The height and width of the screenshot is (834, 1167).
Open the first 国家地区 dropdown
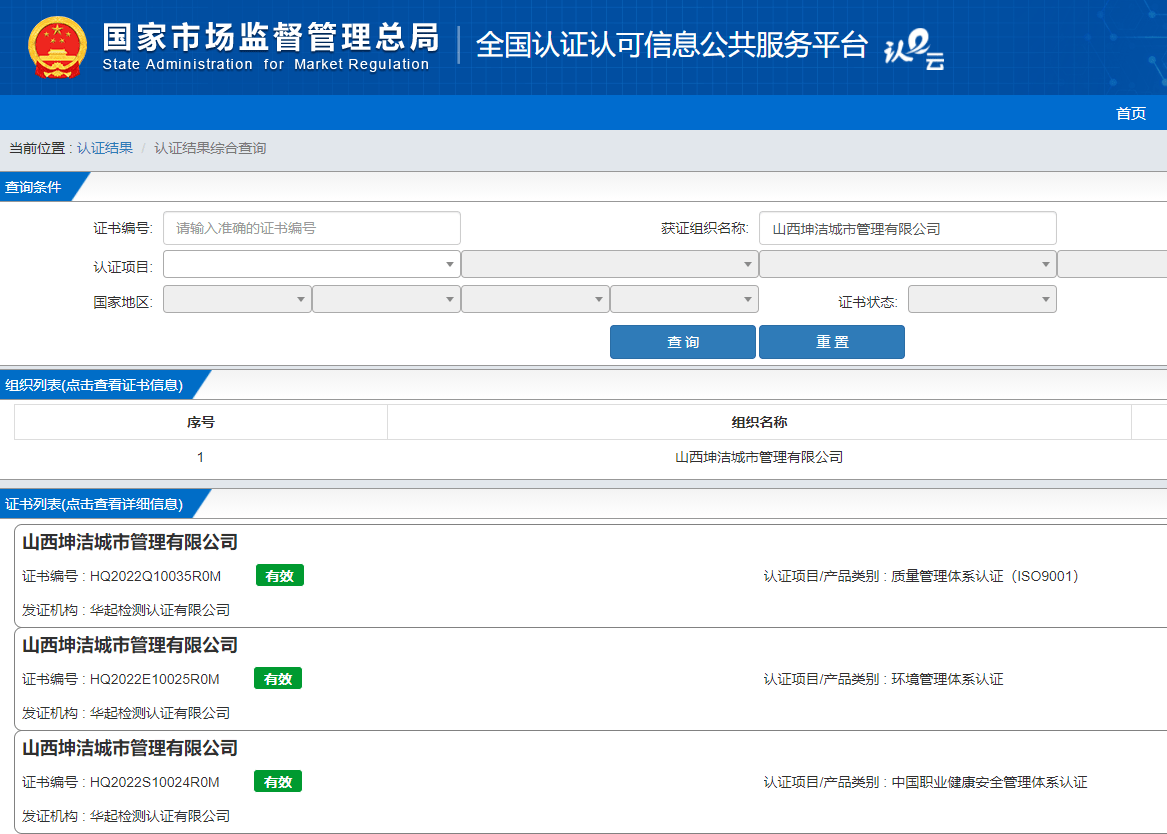pyautogui.click(x=237, y=299)
